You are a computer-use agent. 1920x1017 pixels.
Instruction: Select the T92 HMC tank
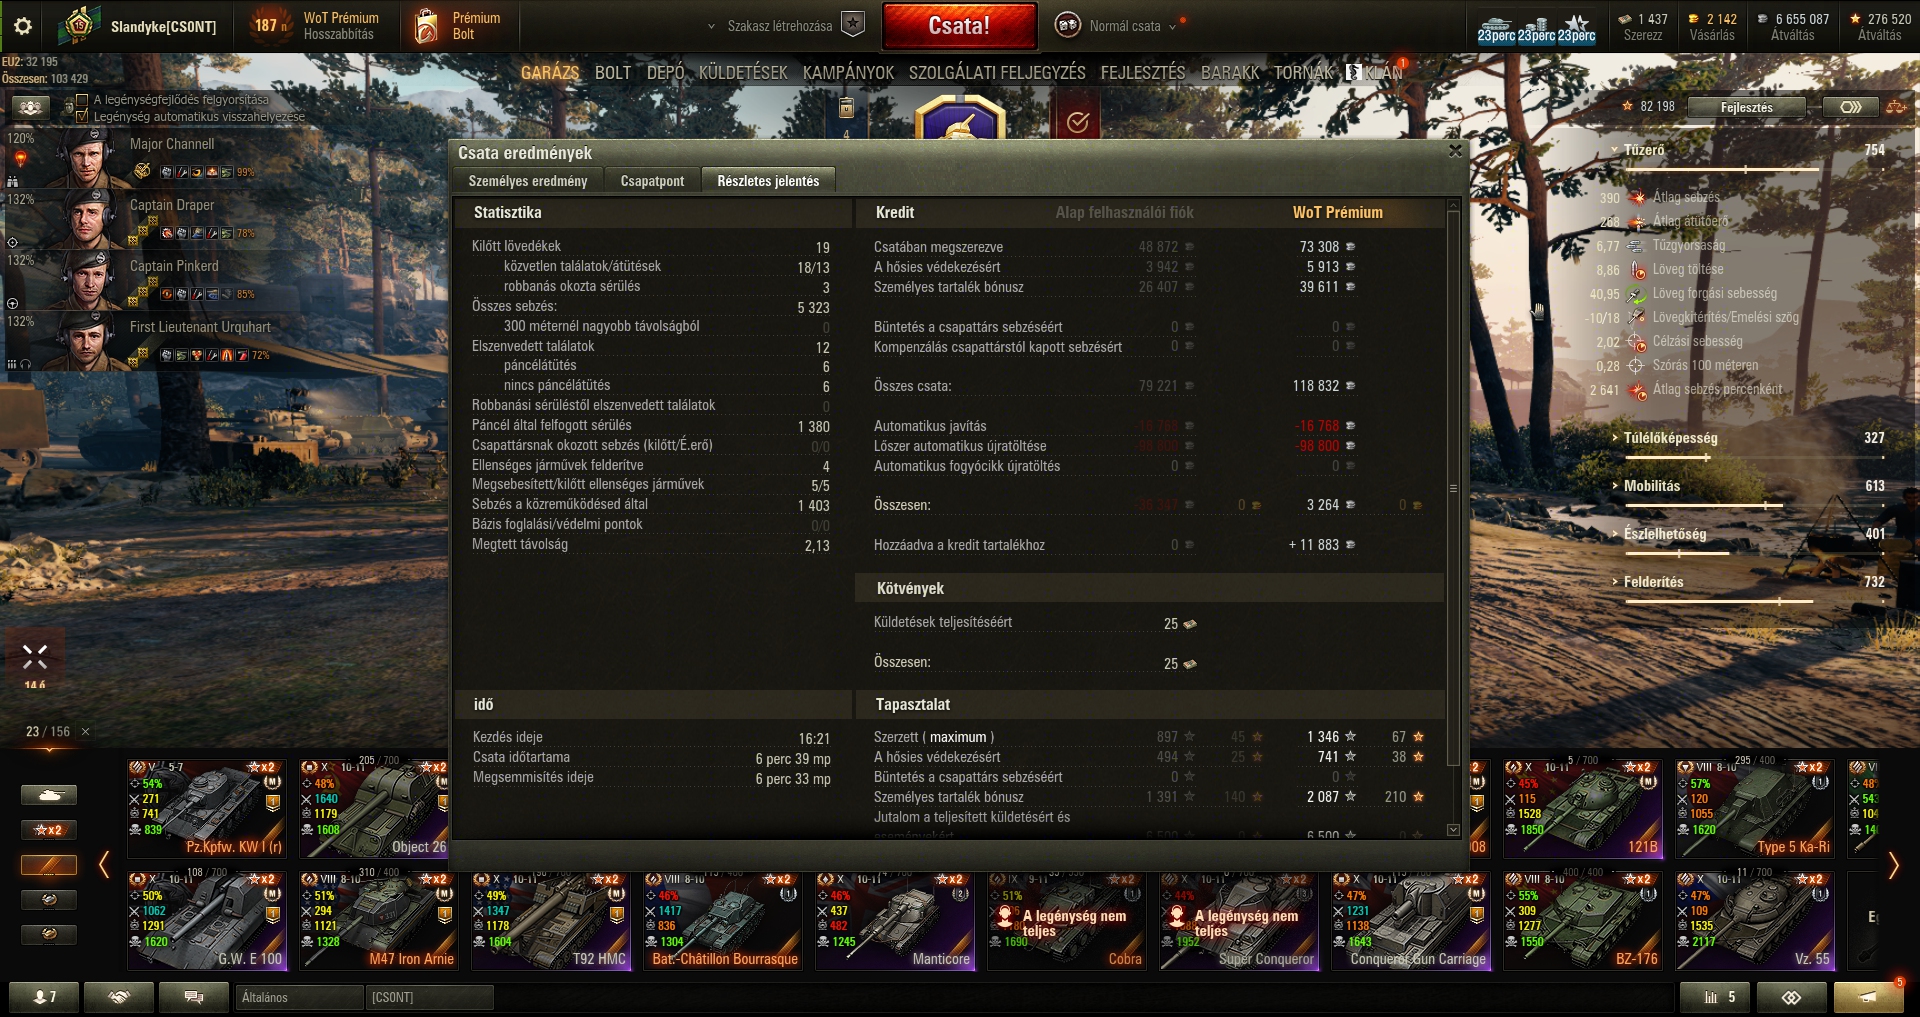coord(551,920)
